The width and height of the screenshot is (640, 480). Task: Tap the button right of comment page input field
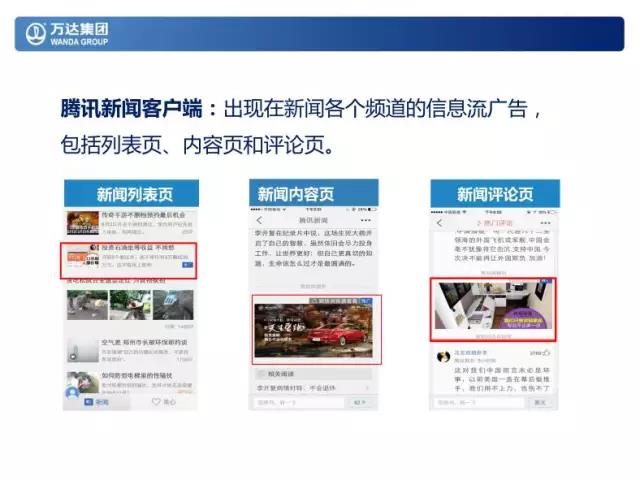(x=540, y=403)
